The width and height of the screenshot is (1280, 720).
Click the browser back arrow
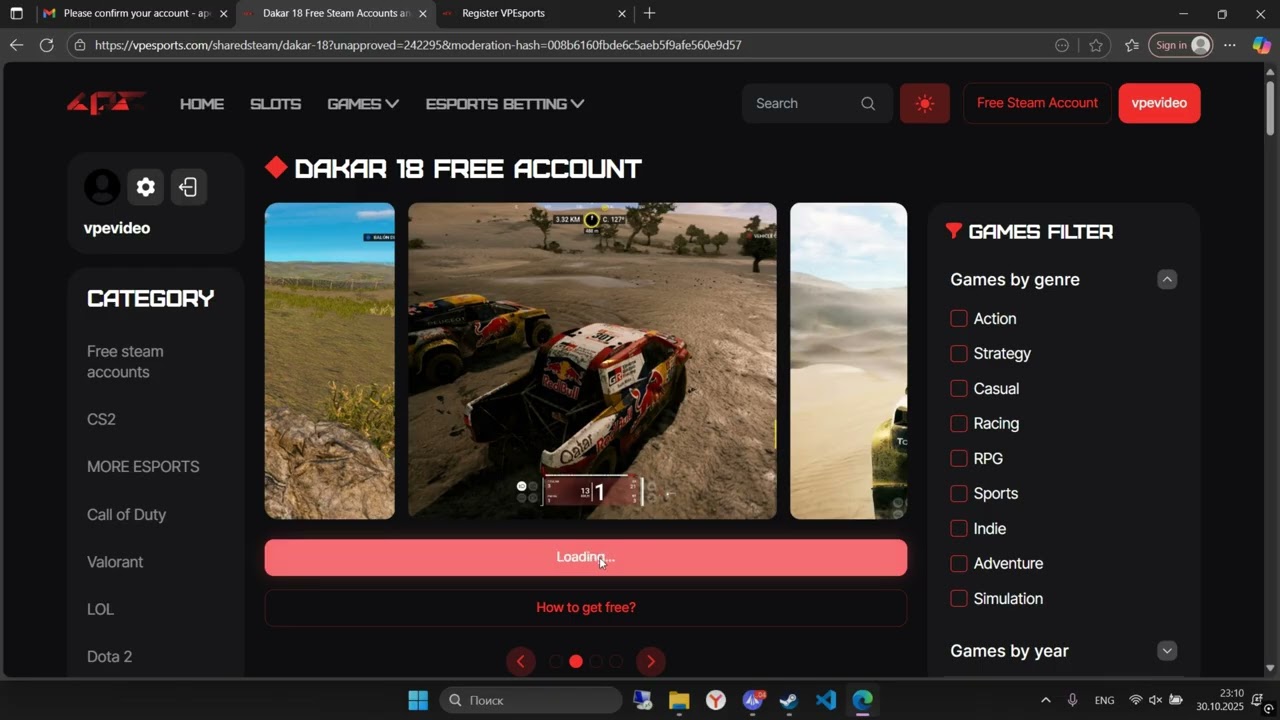click(16, 45)
